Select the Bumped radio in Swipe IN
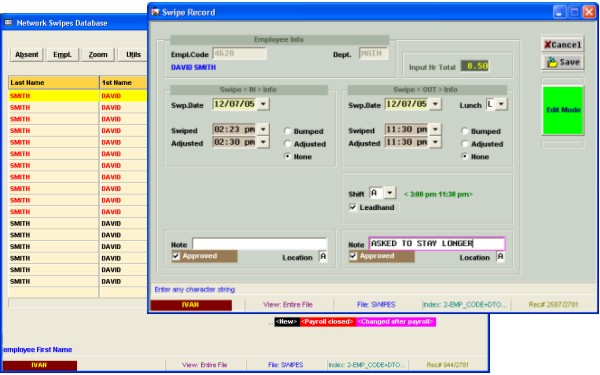The image size is (600, 375). (x=288, y=131)
